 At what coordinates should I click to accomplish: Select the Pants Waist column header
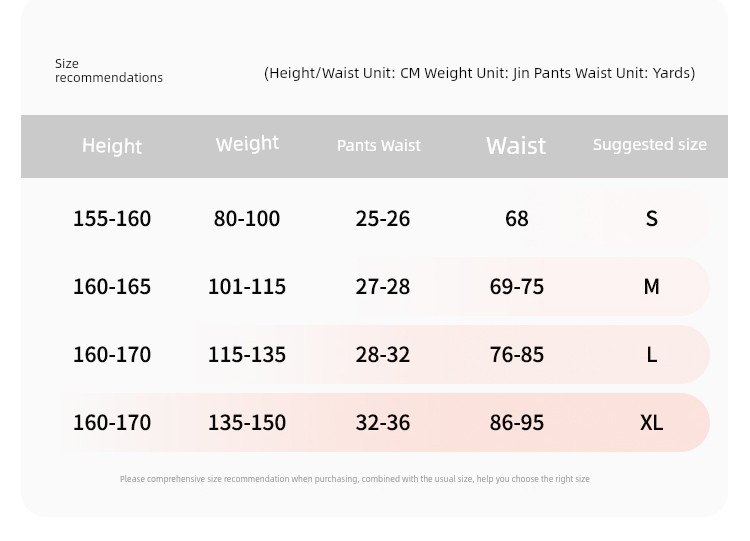(x=378, y=146)
